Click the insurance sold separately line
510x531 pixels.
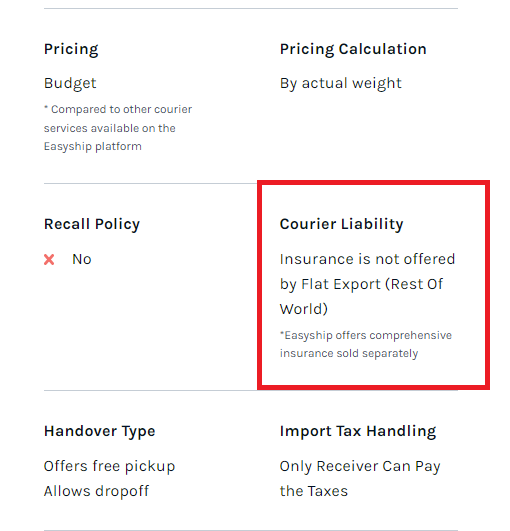click(x=349, y=353)
